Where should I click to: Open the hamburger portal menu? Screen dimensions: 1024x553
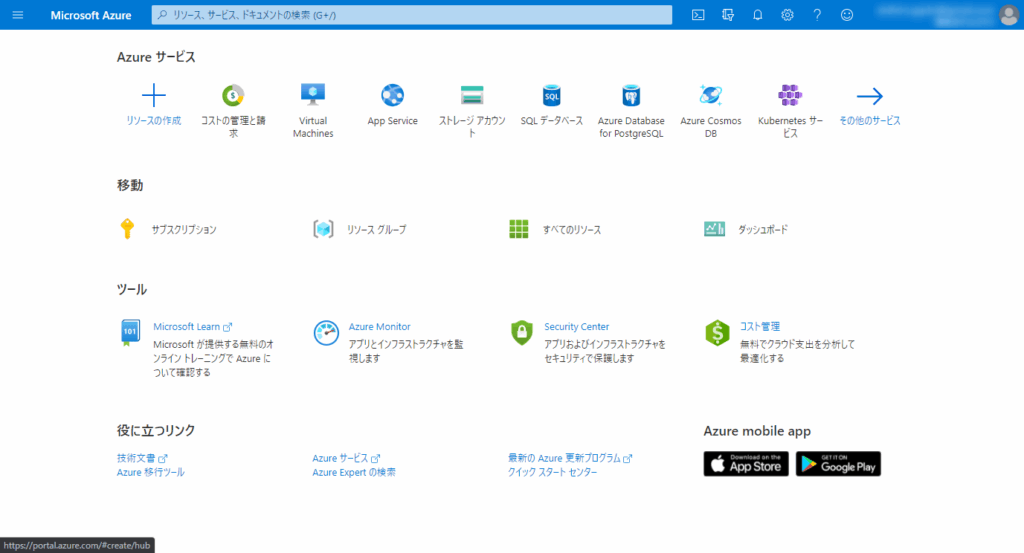pos(17,15)
